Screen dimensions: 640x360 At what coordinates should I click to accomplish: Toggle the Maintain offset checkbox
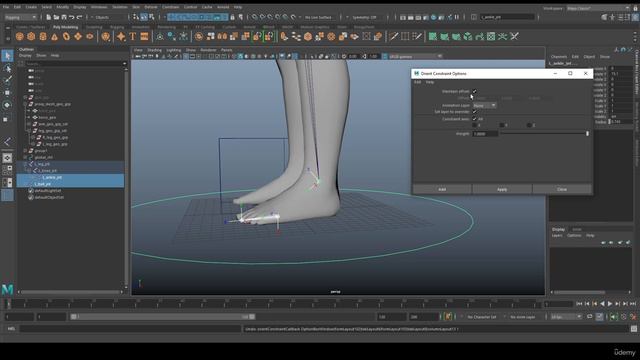tap(474, 91)
